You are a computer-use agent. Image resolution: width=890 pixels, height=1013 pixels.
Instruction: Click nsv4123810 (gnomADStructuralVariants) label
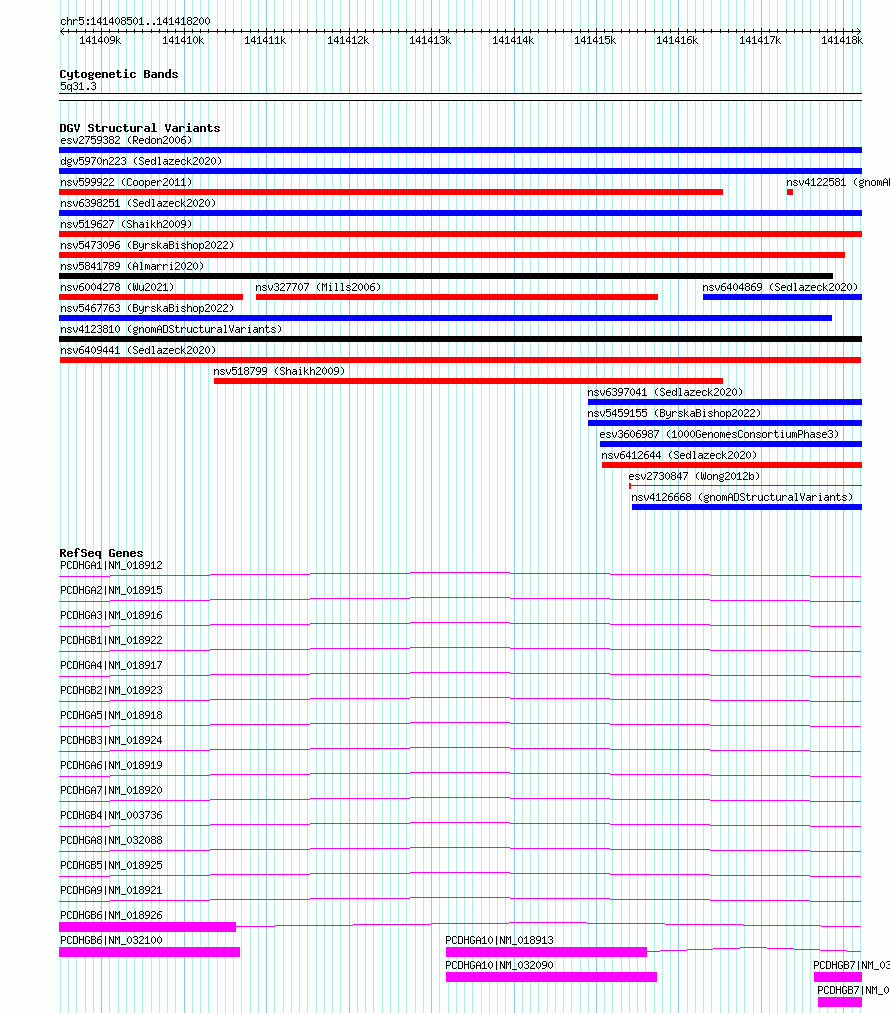pyautogui.click(x=171, y=329)
